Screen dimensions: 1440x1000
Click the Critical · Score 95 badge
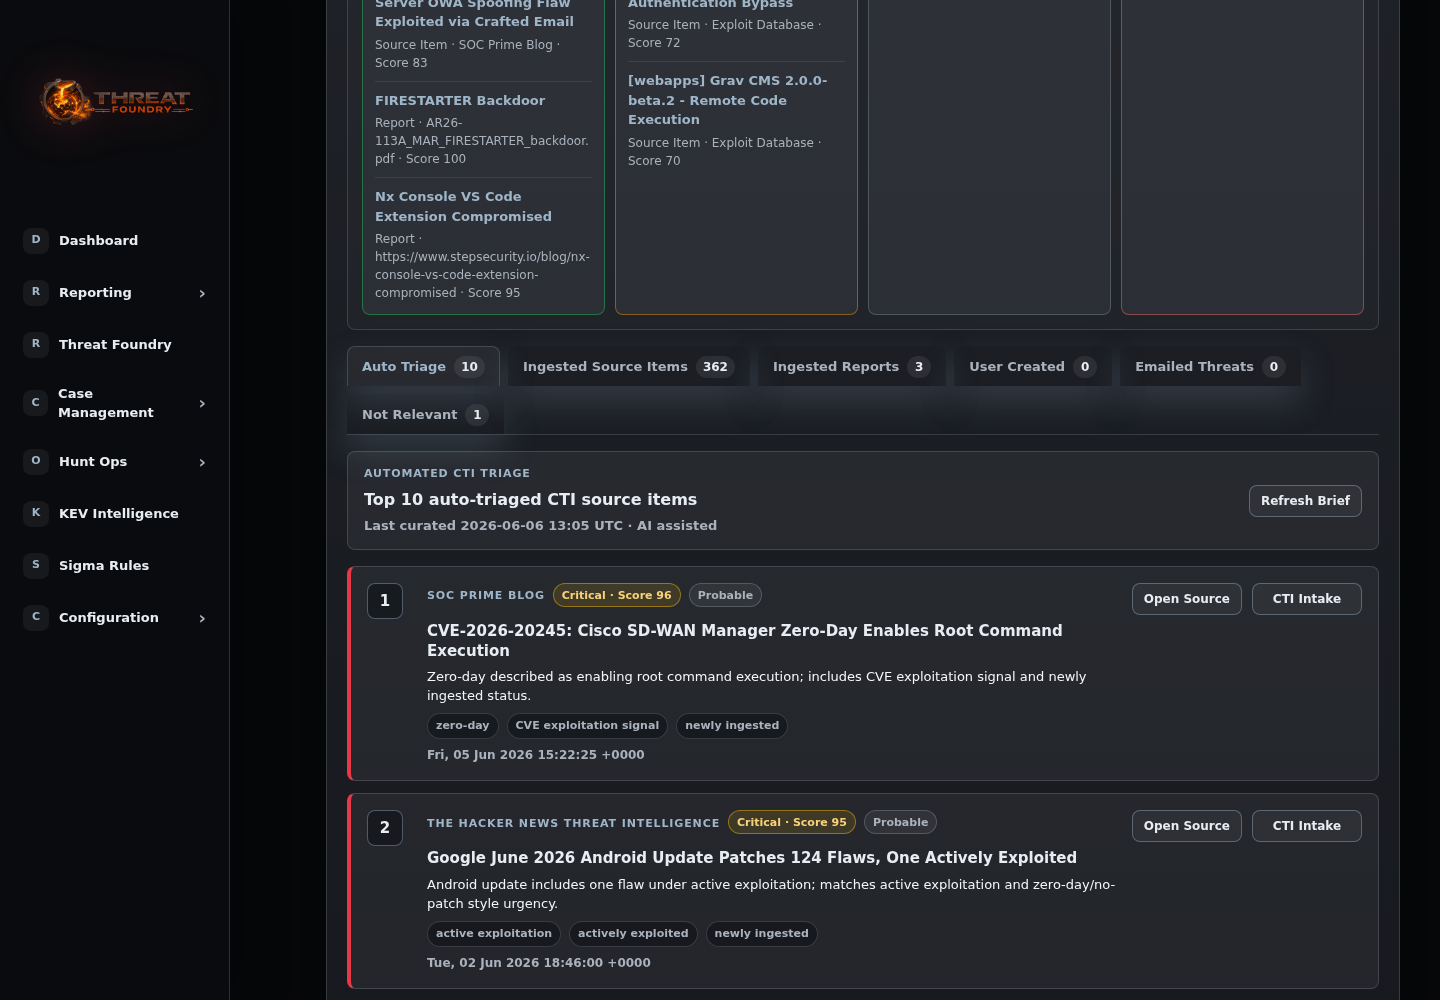point(792,822)
